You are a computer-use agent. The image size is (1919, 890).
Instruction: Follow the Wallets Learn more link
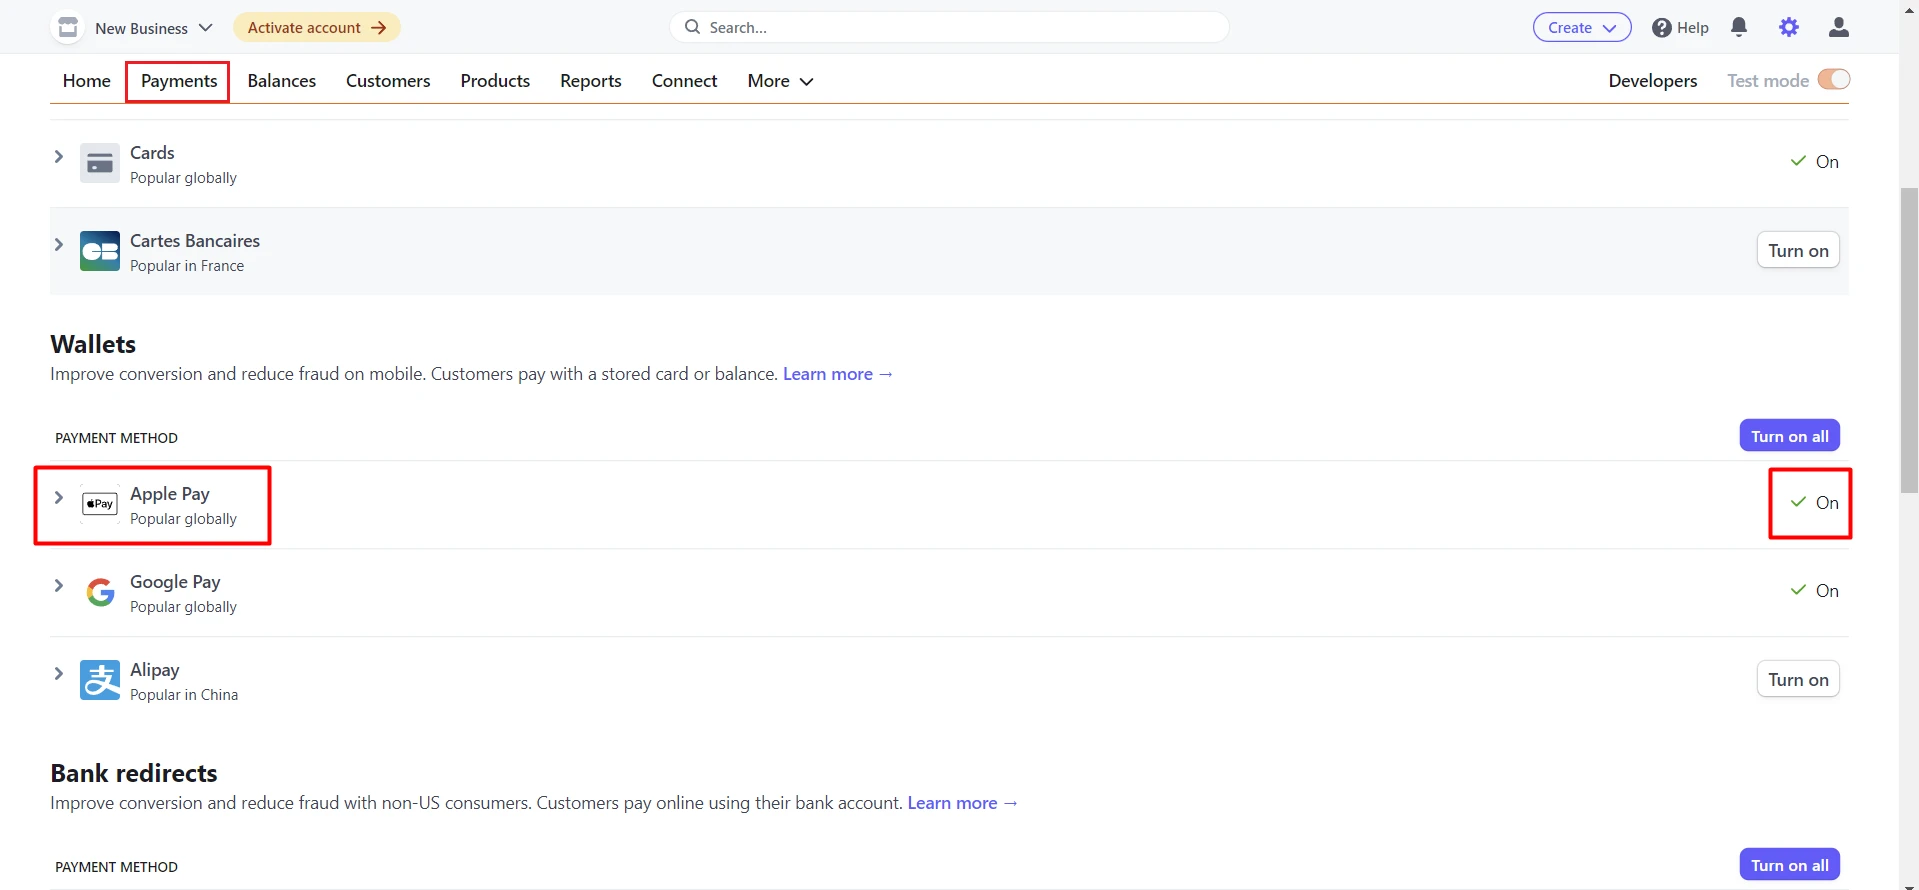pyautogui.click(x=837, y=374)
